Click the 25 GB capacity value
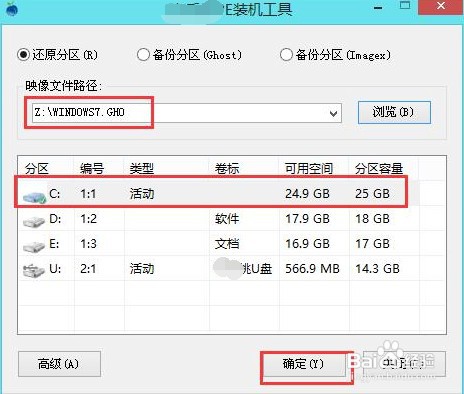This screenshot has width=464, height=394. coord(372,194)
